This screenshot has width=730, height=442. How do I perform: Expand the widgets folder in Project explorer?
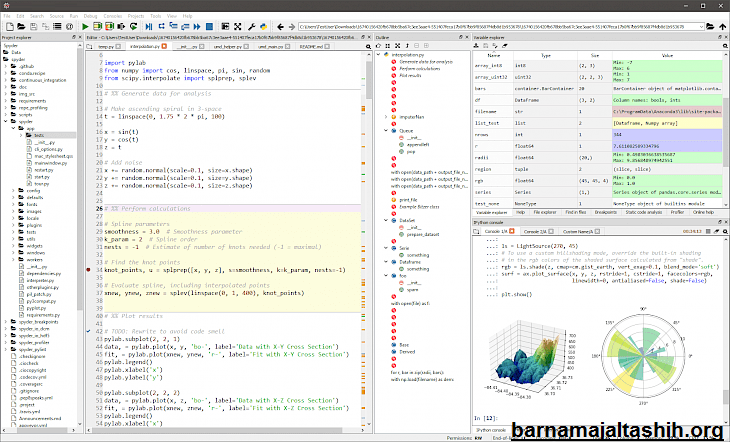click(13, 246)
